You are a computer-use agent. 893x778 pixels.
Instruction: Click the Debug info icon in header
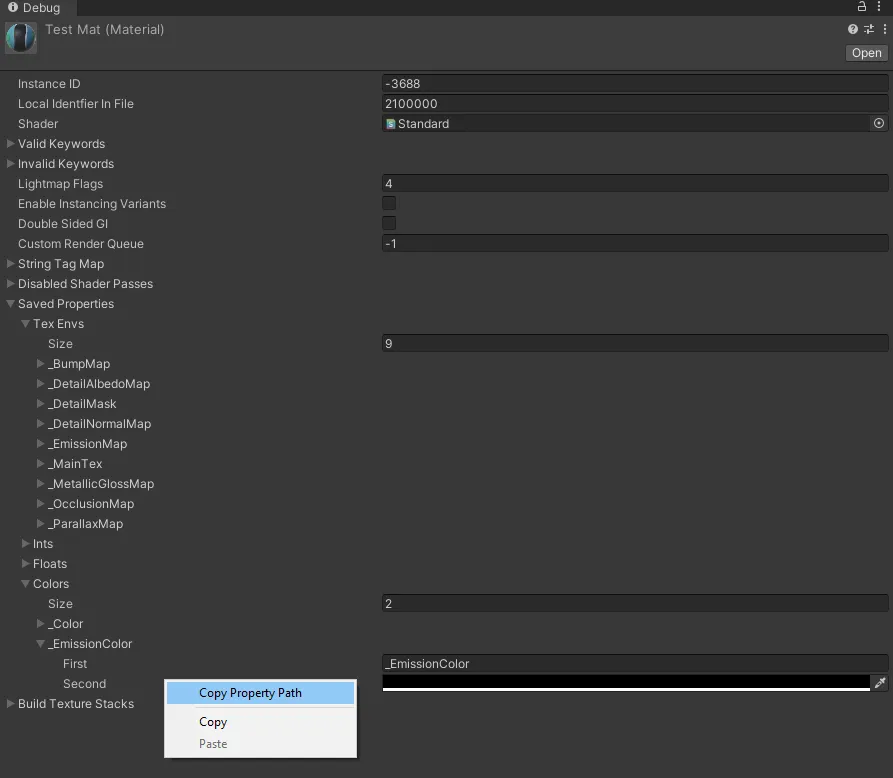[x=13, y=7]
